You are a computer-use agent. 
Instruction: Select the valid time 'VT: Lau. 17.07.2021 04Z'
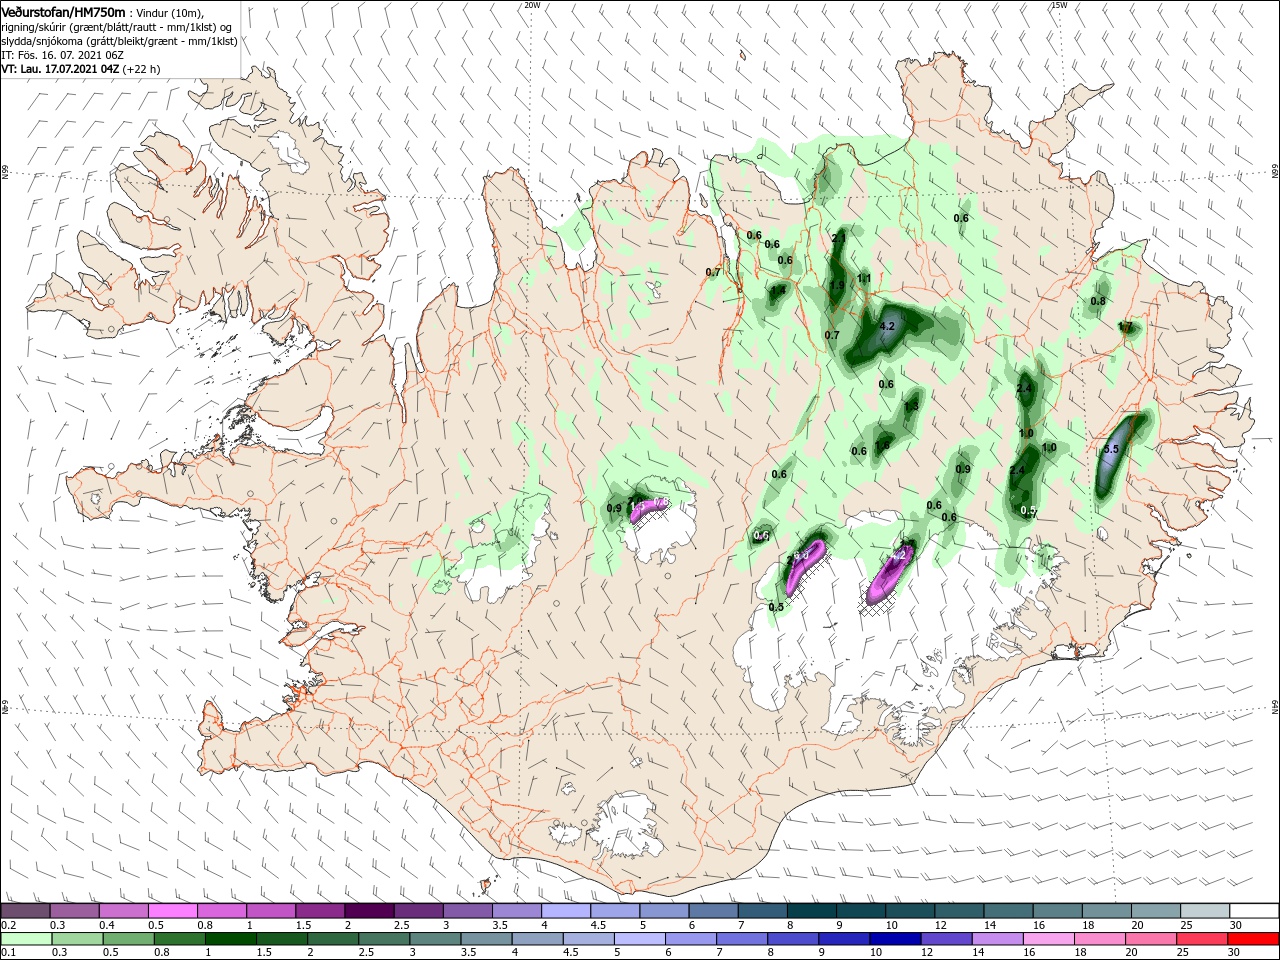click(61, 69)
